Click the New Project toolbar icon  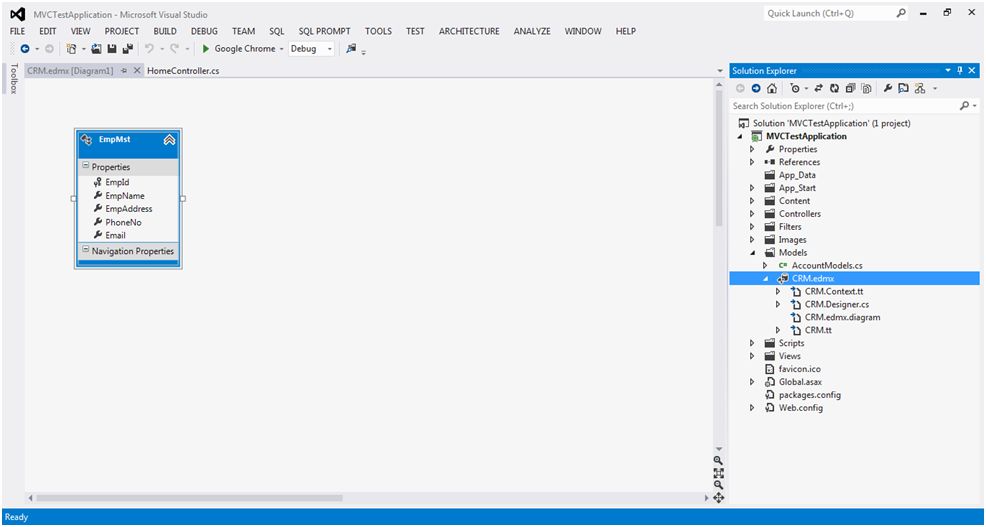point(71,48)
